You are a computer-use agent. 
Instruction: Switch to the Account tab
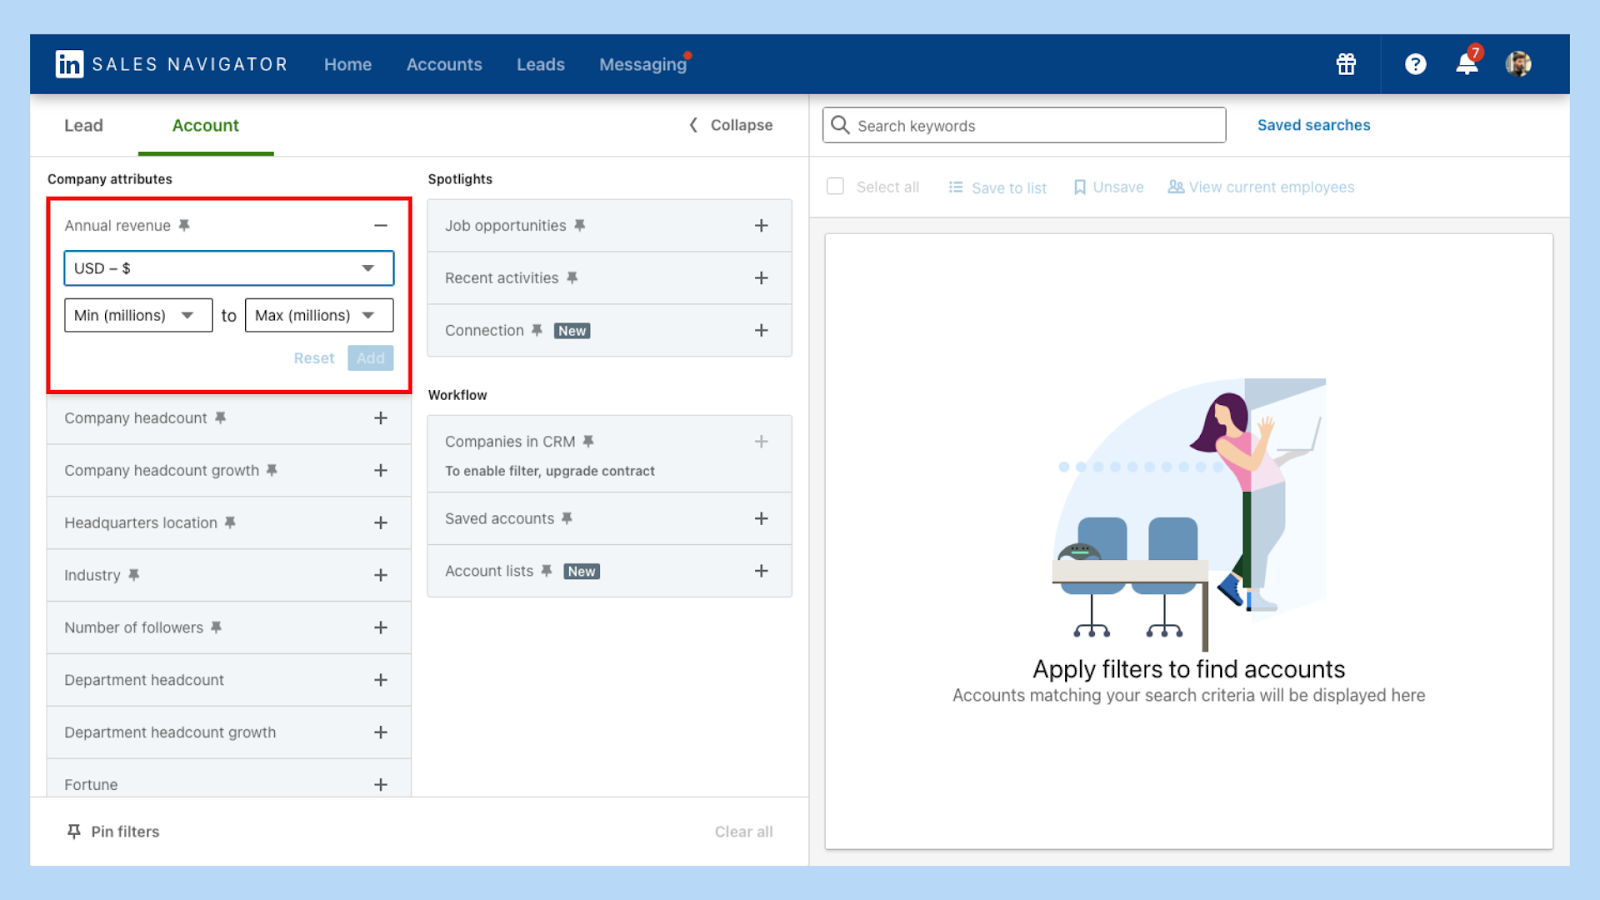(206, 125)
